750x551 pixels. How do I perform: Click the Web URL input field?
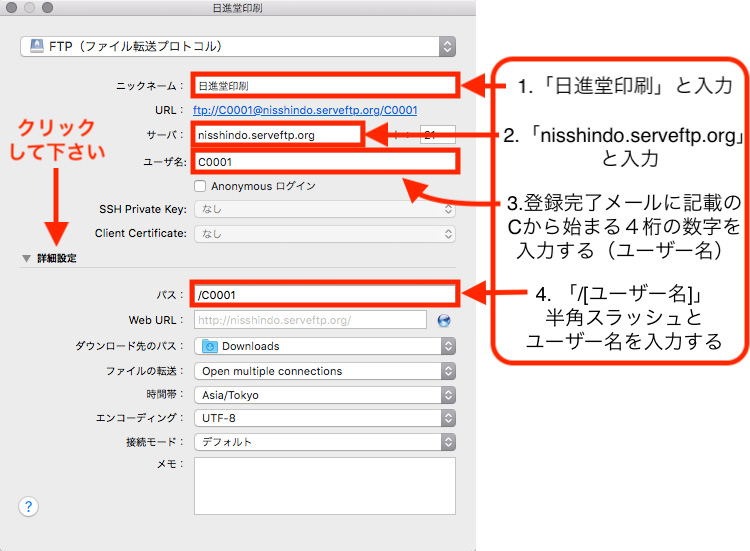pyautogui.click(x=310, y=320)
